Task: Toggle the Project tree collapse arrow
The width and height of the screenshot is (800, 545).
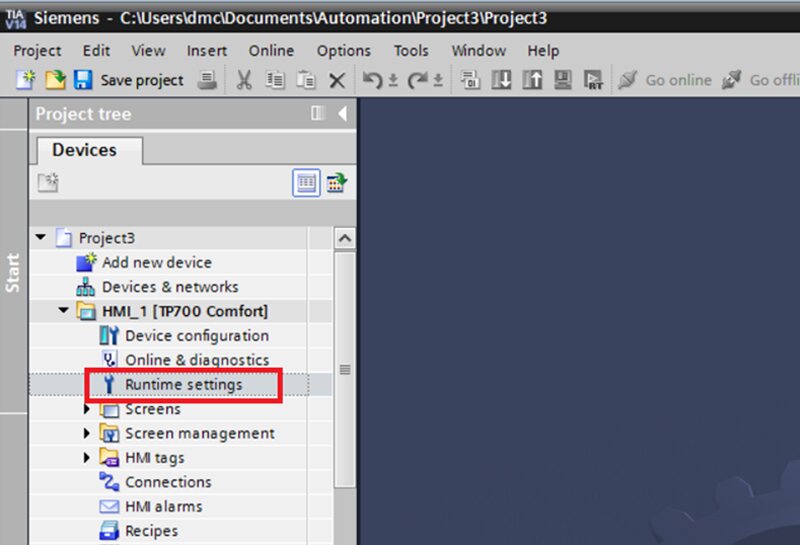Action: [x=343, y=113]
